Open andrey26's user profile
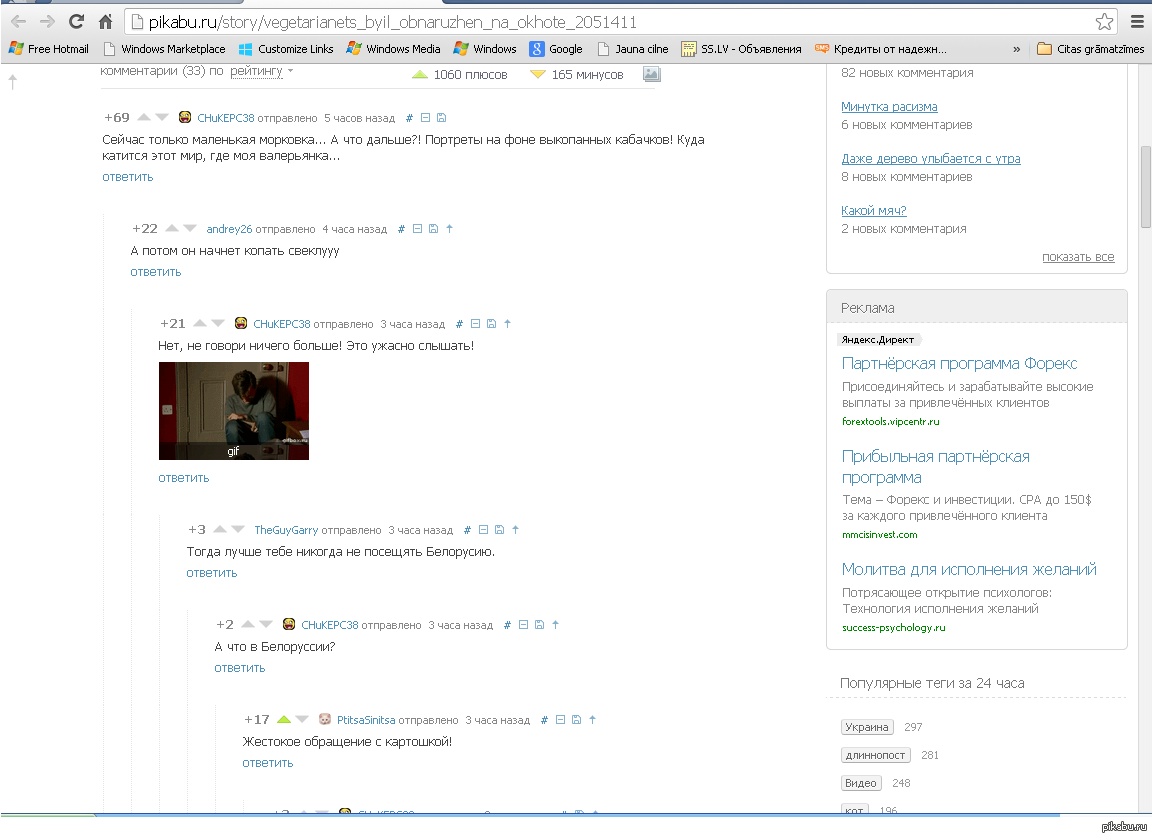 click(229, 229)
